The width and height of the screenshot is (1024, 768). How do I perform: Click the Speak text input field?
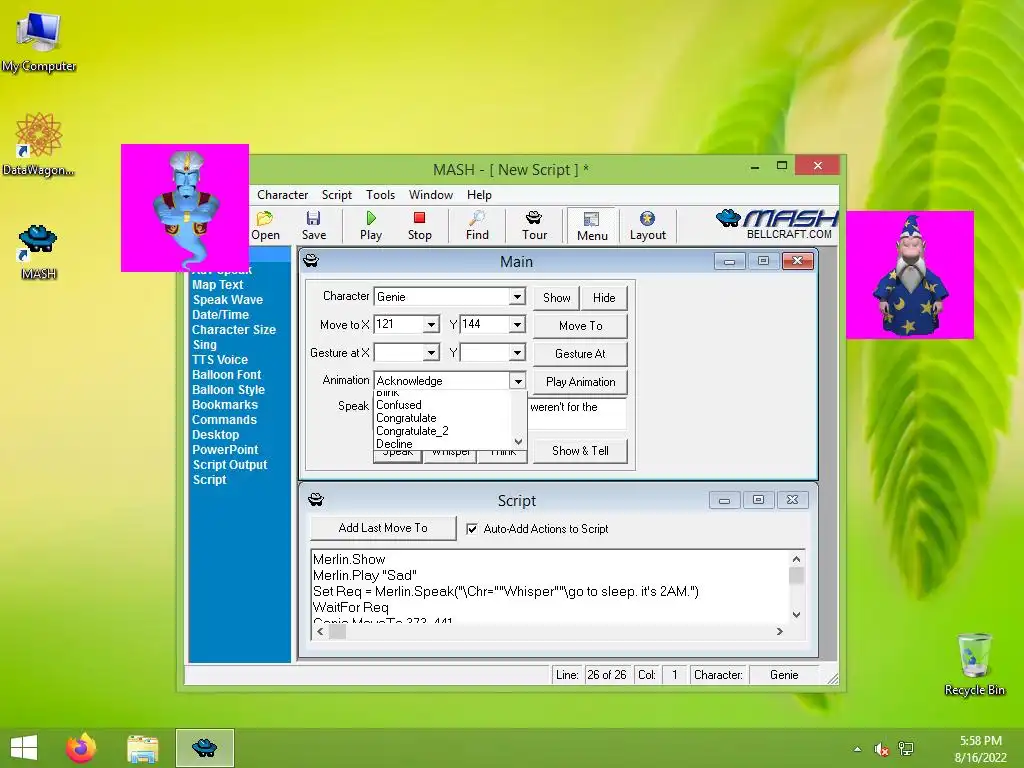[578, 413]
